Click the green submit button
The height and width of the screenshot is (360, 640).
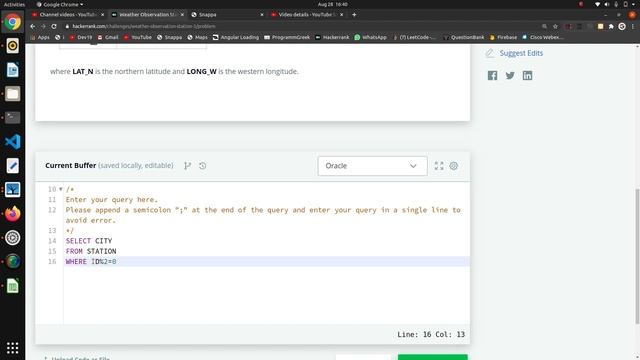[x=433, y=358]
